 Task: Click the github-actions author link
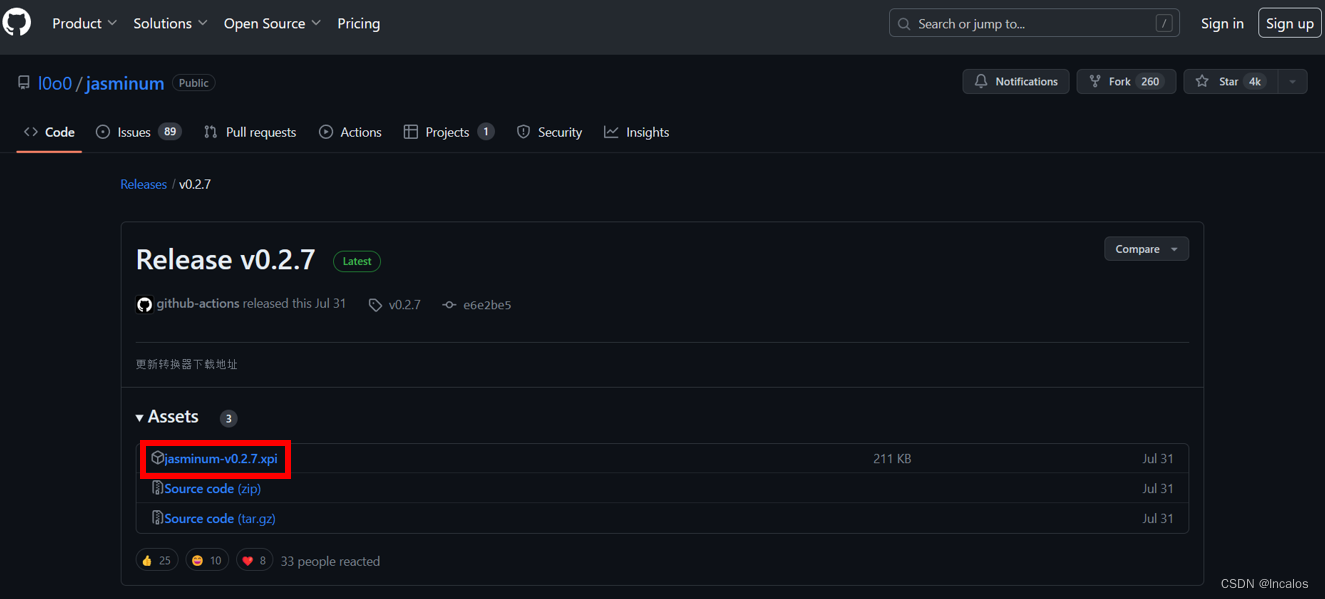[198, 303]
